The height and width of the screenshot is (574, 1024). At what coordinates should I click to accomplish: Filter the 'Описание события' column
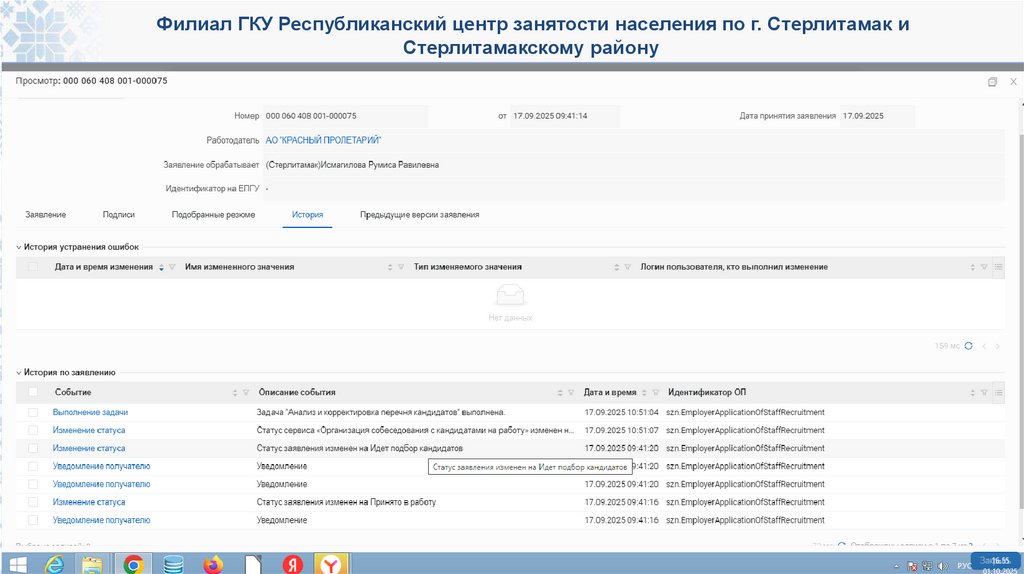(571, 392)
